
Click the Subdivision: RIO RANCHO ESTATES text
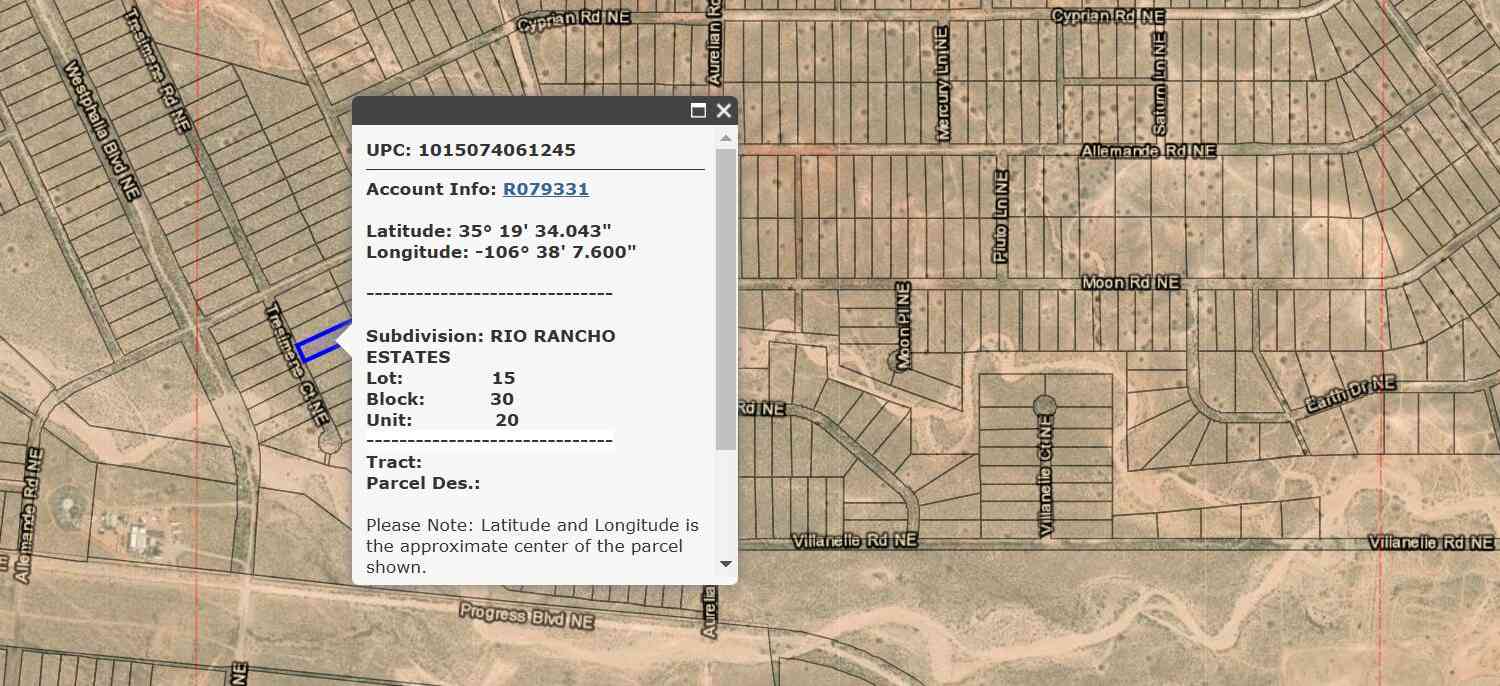[491, 346]
